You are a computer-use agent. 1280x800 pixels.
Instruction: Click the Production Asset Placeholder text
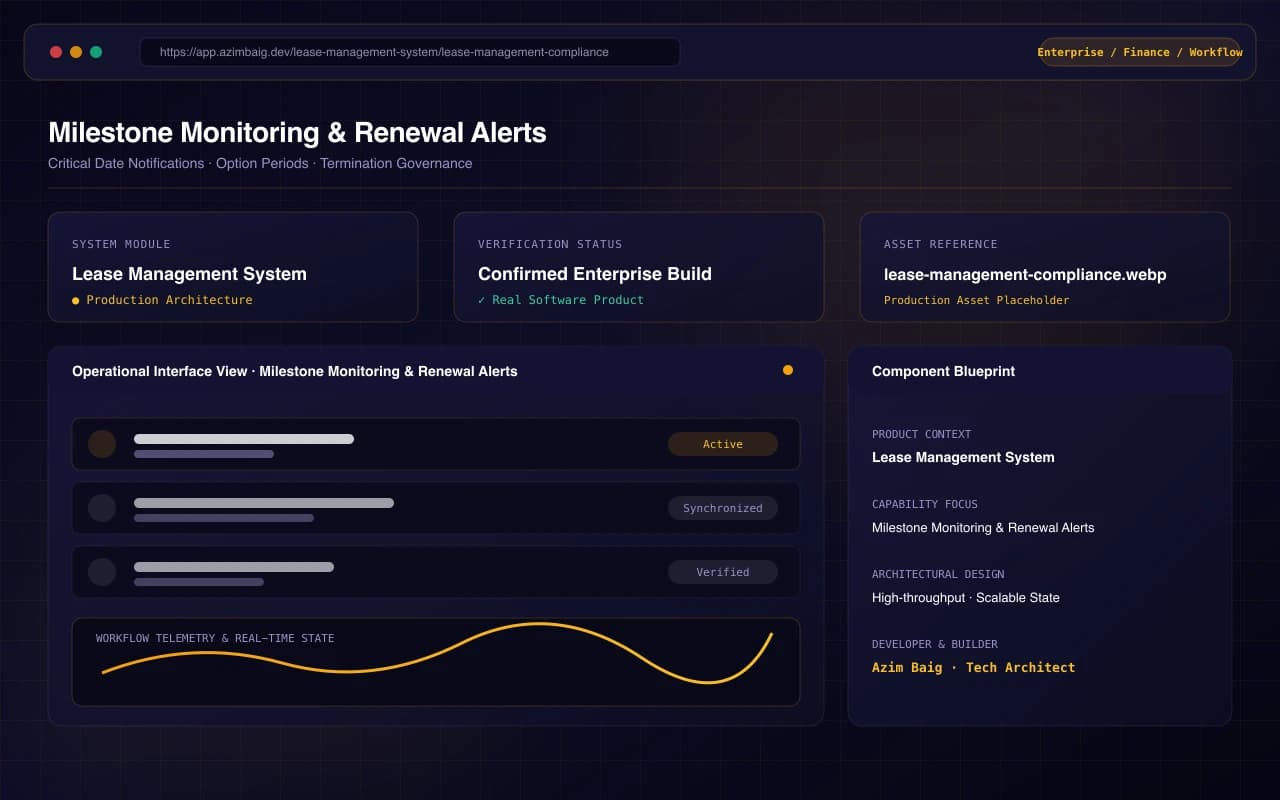pos(977,300)
